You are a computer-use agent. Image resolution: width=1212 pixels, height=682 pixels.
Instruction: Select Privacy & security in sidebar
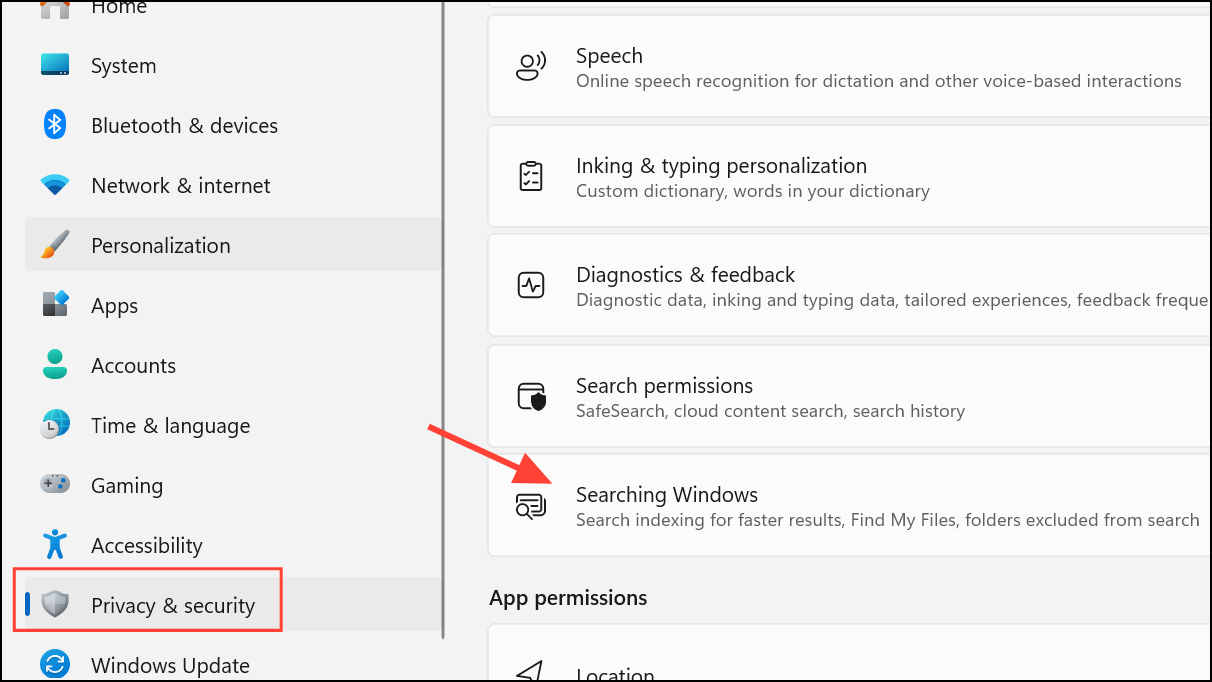[172, 605]
